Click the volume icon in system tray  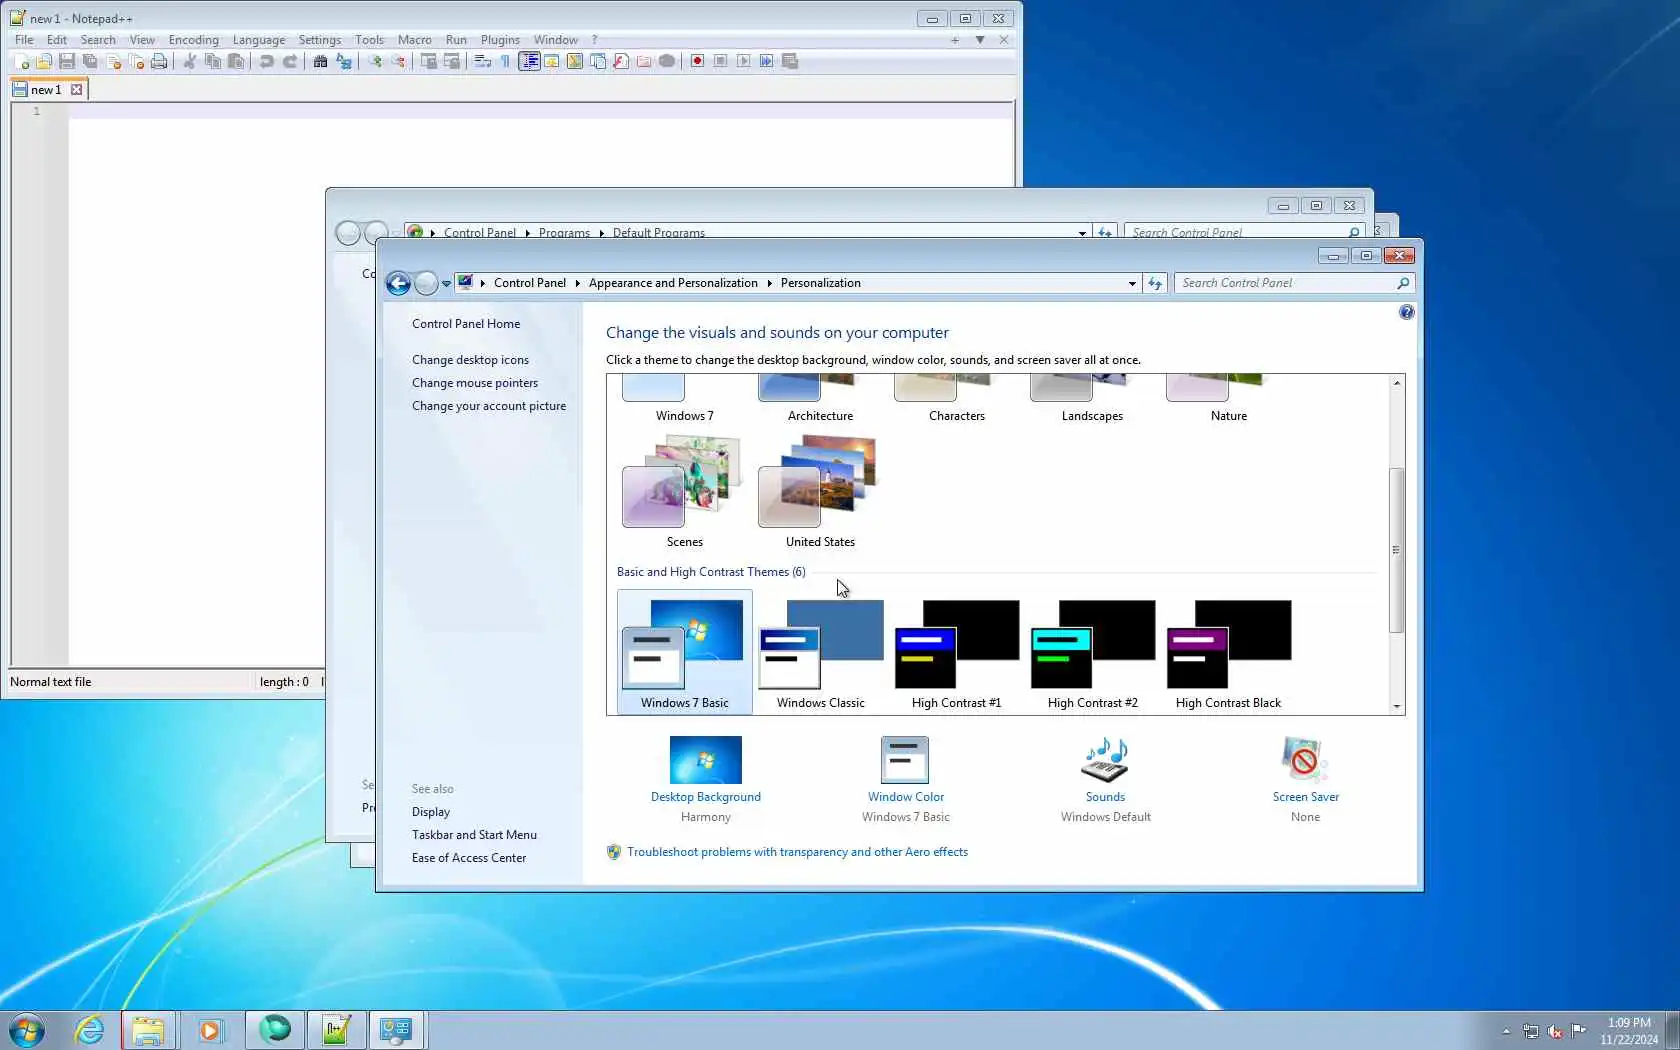[1555, 1031]
